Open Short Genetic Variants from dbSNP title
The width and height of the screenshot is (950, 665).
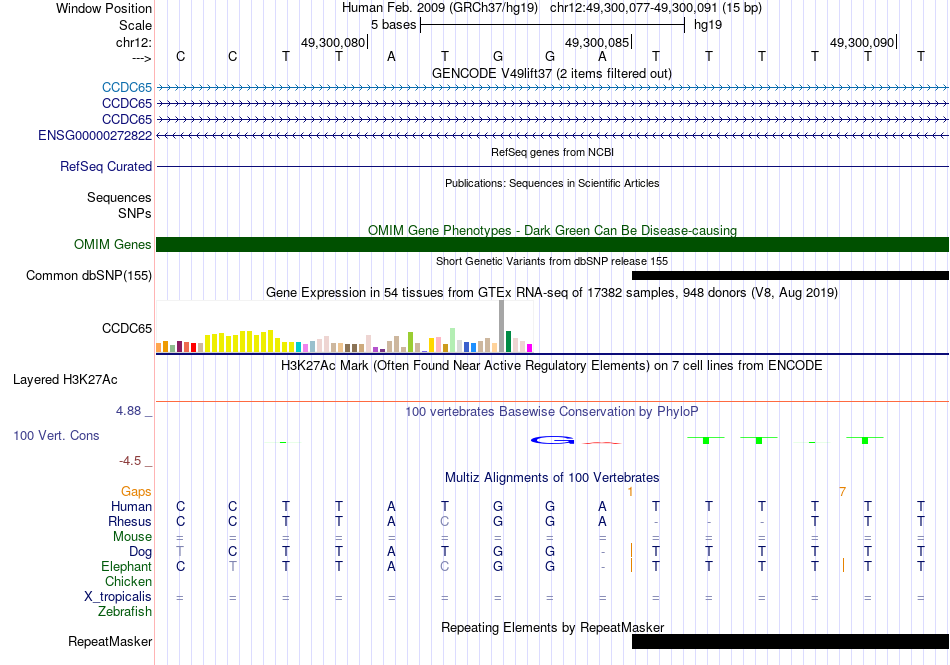(552, 261)
